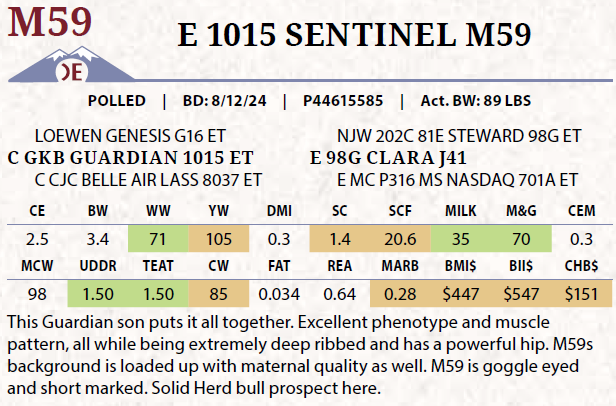Click the tan YW value 105 cell
The image size is (616, 406).
click(x=219, y=240)
